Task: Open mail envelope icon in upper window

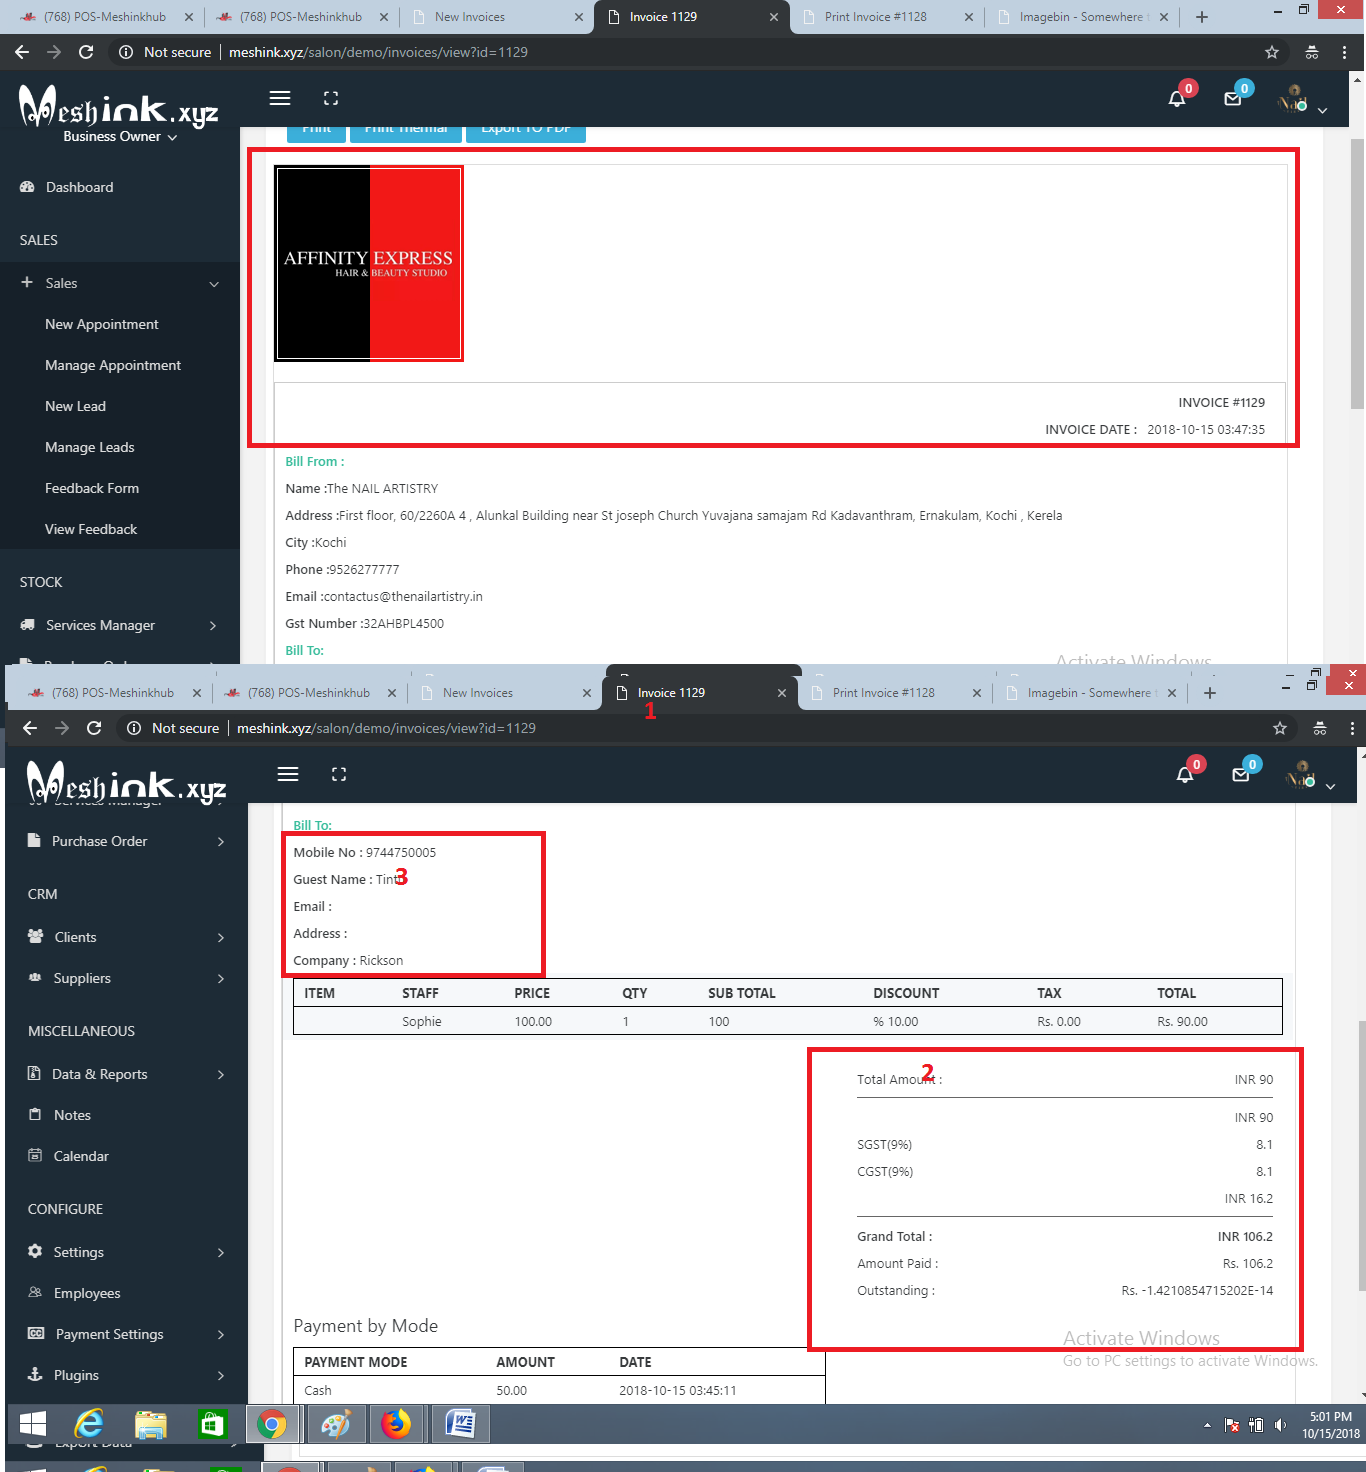Action: tap(1233, 98)
